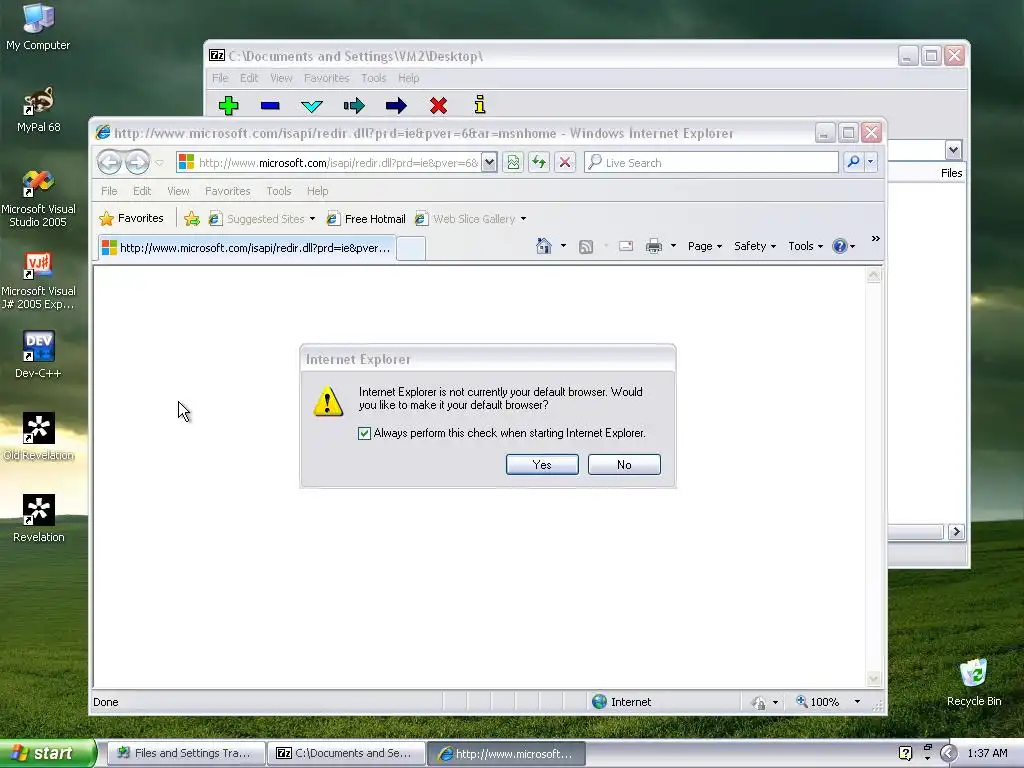This screenshot has width=1024, height=768.
Task: Open the 7-Zip path dropdown arrow
Action: (x=953, y=150)
